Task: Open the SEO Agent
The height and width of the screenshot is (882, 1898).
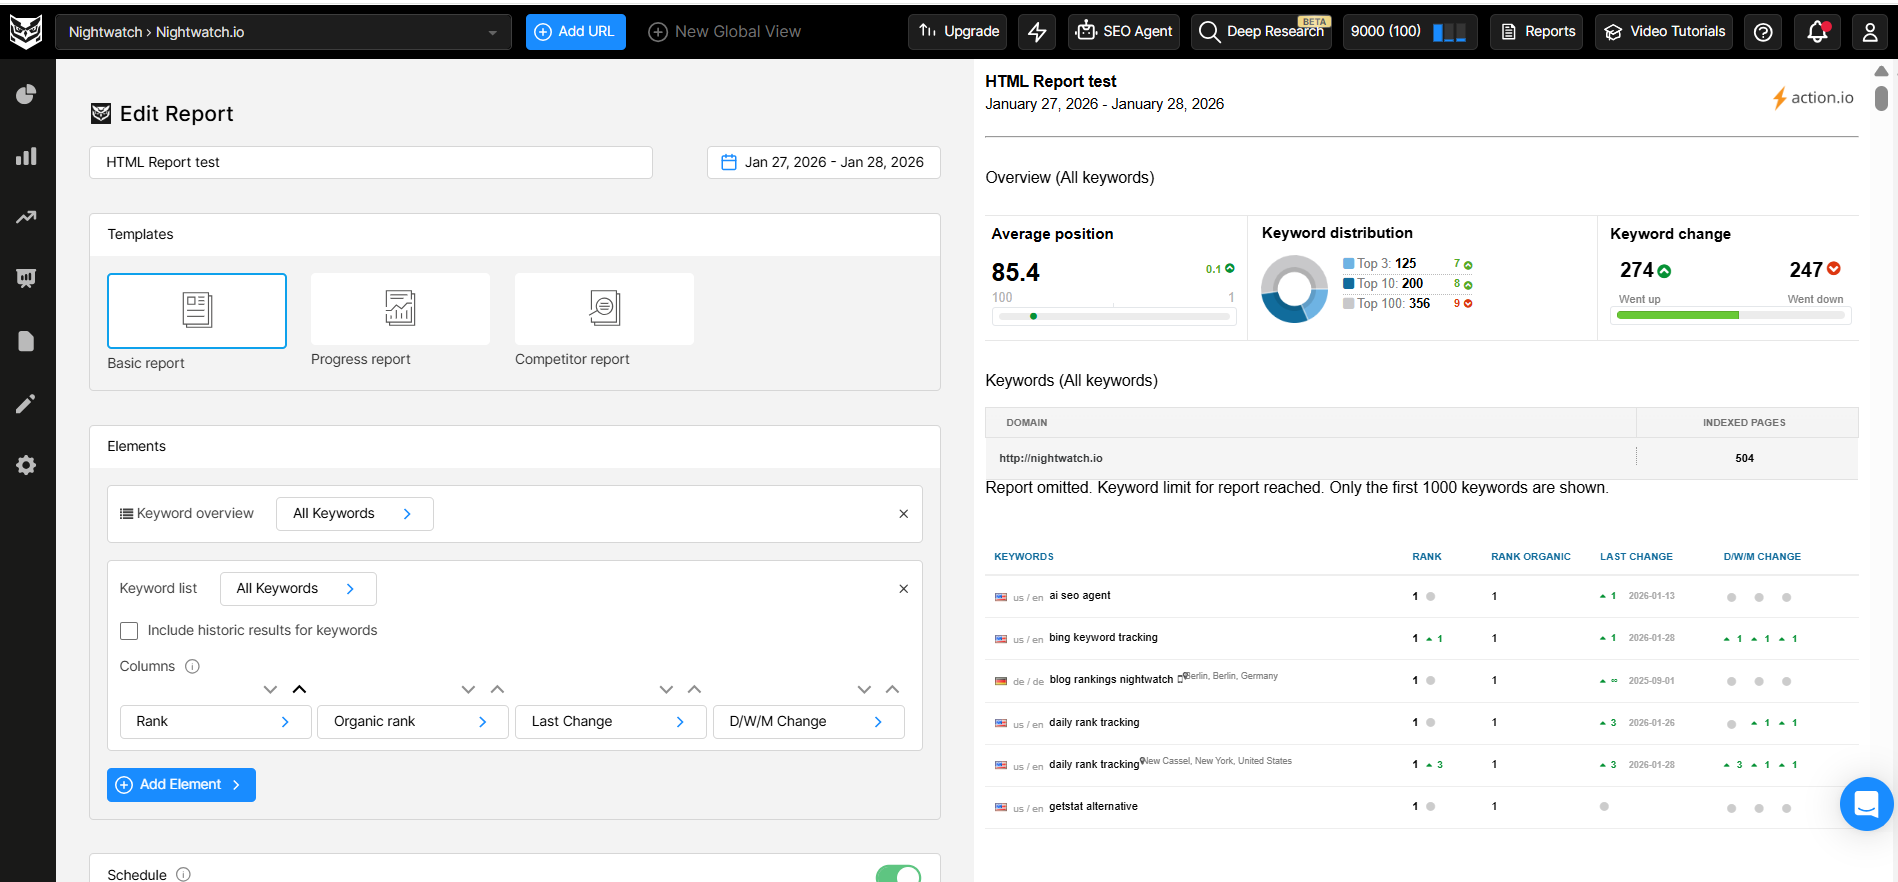Action: [x=1124, y=32]
